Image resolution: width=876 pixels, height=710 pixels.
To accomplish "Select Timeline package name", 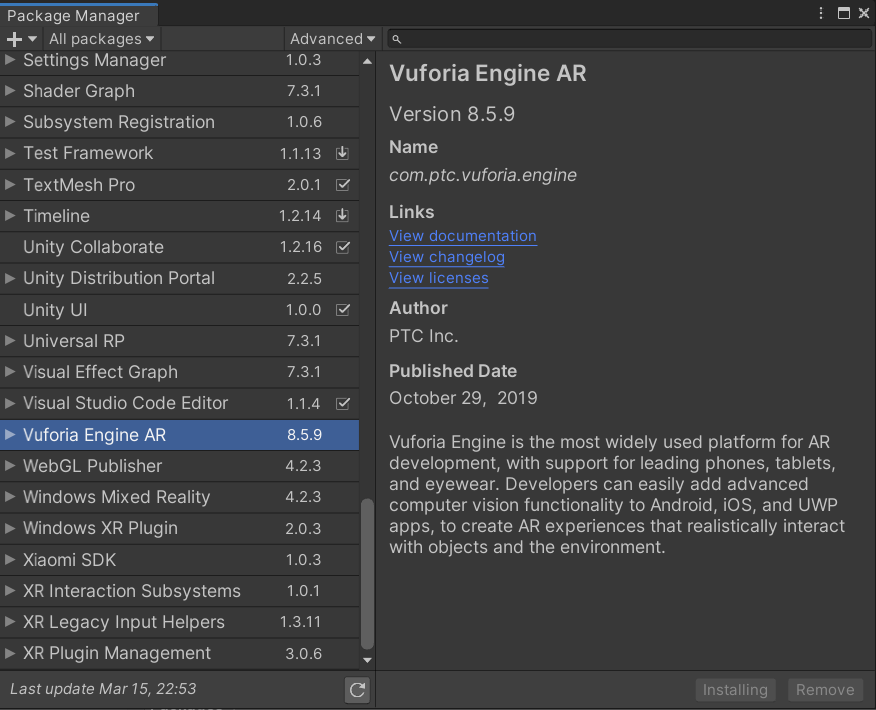I will click(56, 216).
